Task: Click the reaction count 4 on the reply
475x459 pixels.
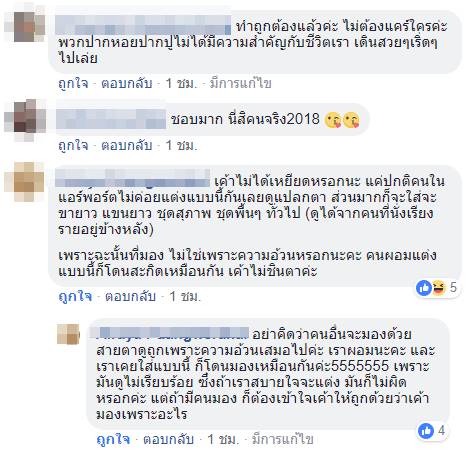Action: coord(441,431)
